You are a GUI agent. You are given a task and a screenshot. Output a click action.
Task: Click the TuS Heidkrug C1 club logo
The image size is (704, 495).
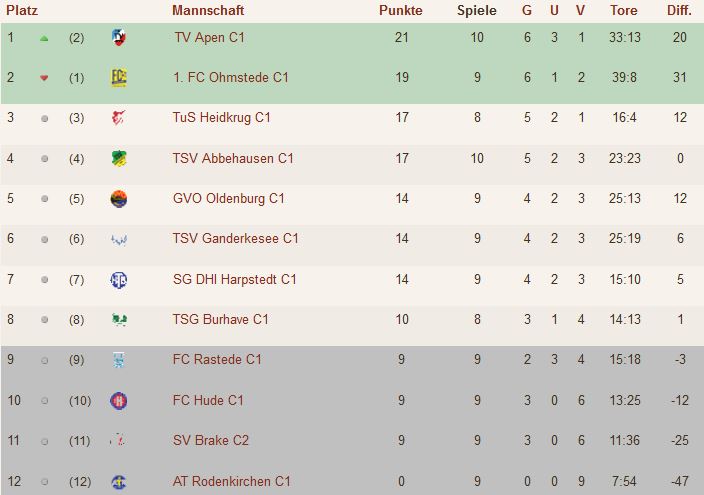point(119,118)
